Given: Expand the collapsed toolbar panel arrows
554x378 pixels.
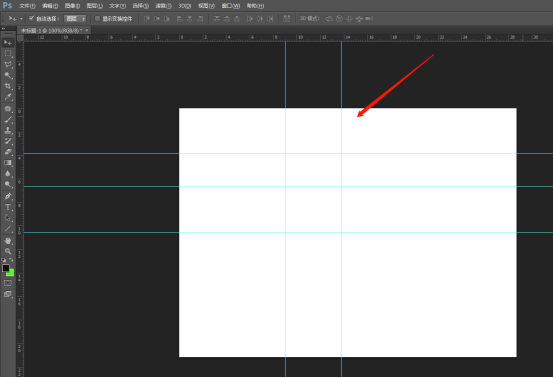Looking at the screenshot, I should [x=4, y=29].
